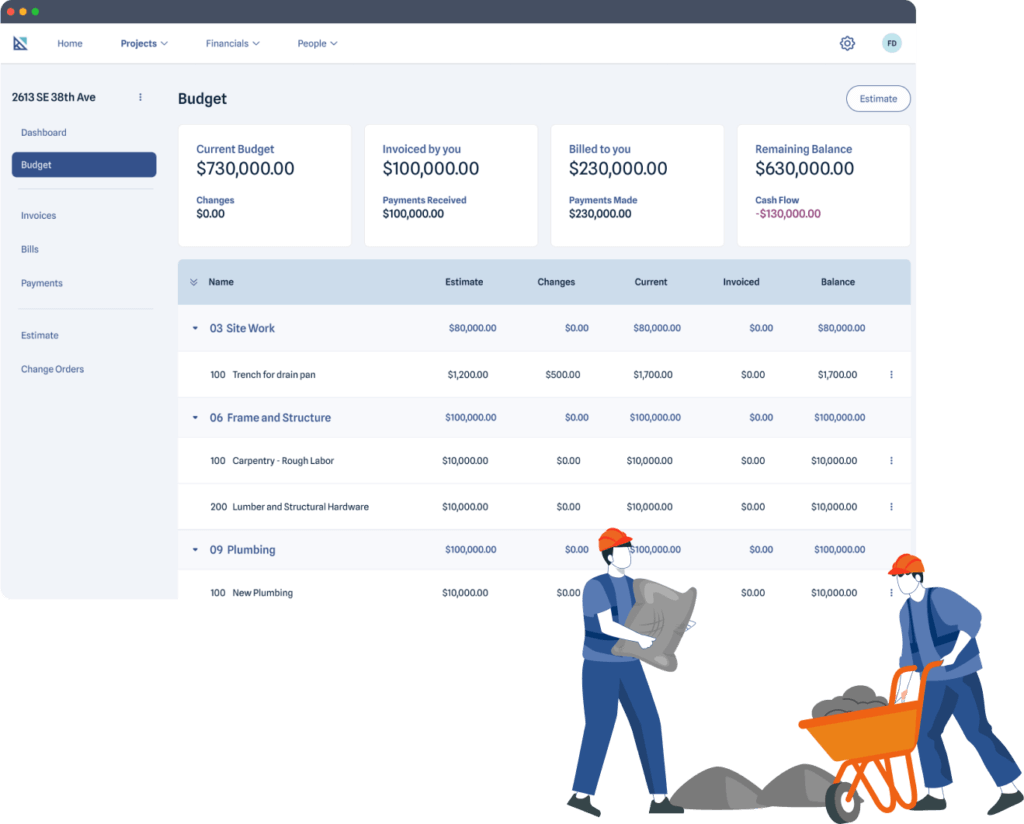Collapse the 09 Plumbing section
The height and width of the screenshot is (824, 1024).
pos(195,549)
